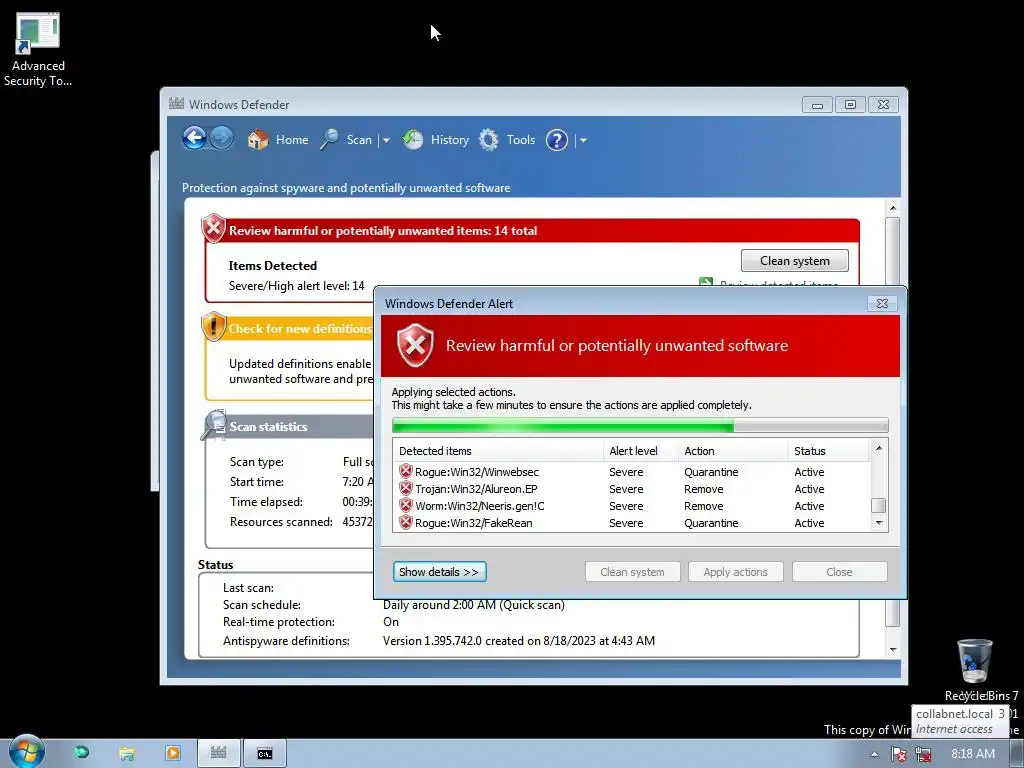Click yellow shield icon beside Check for new definitions
This screenshot has width=1024, height=768.
[x=213, y=326]
